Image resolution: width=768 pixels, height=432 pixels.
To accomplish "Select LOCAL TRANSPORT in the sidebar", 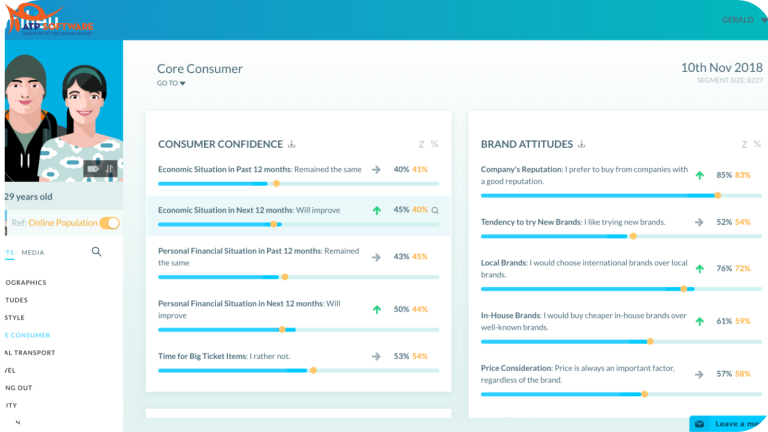I will (28, 352).
